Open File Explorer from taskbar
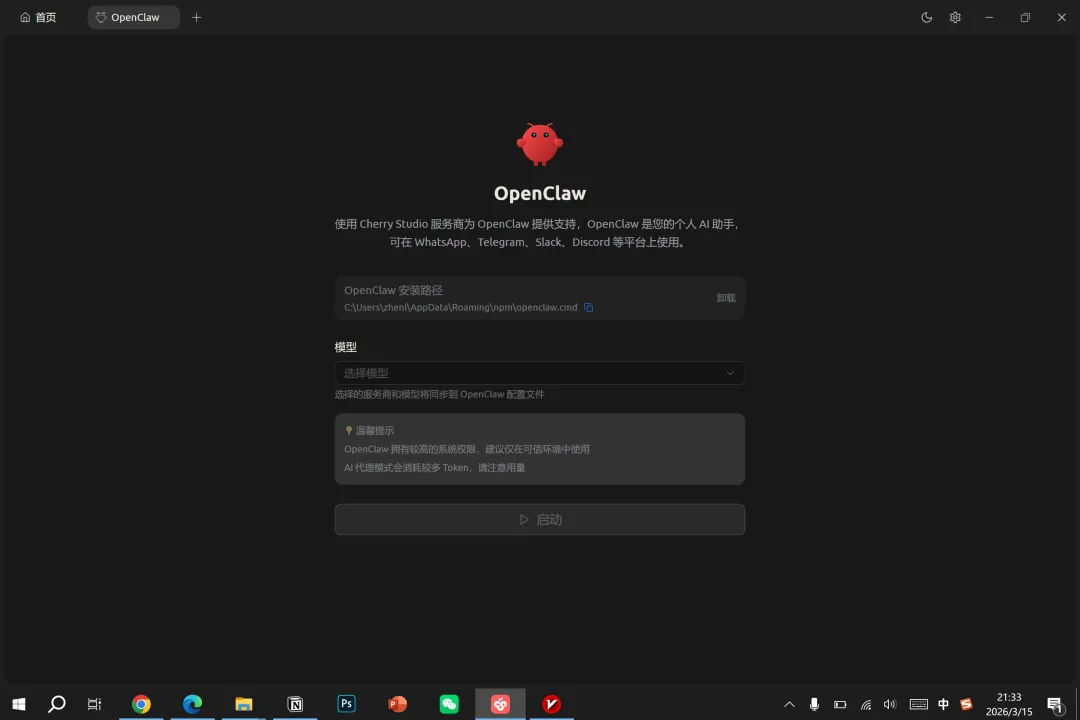The image size is (1080, 720). [244, 703]
